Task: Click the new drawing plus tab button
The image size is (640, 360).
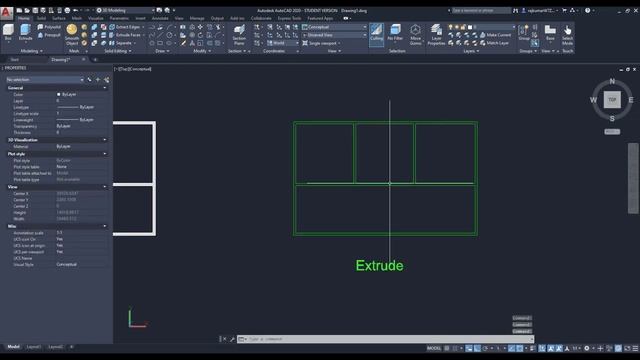Action: (95, 60)
